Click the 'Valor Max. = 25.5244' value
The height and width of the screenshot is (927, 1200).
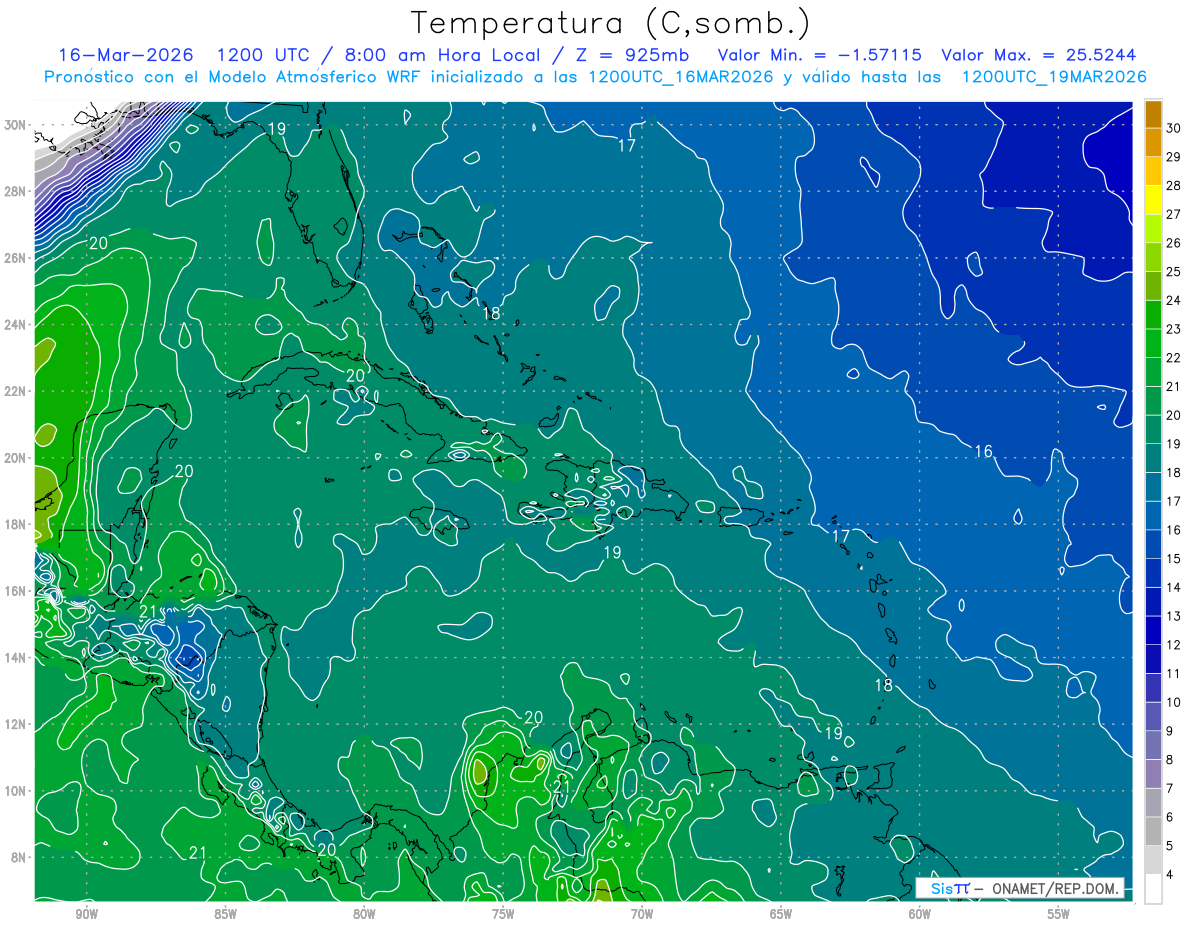1039,55
